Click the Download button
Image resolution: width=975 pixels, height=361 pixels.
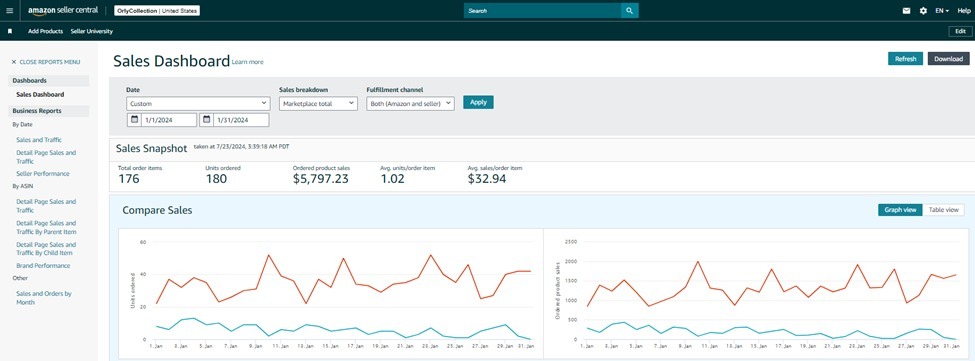[948, 59]
